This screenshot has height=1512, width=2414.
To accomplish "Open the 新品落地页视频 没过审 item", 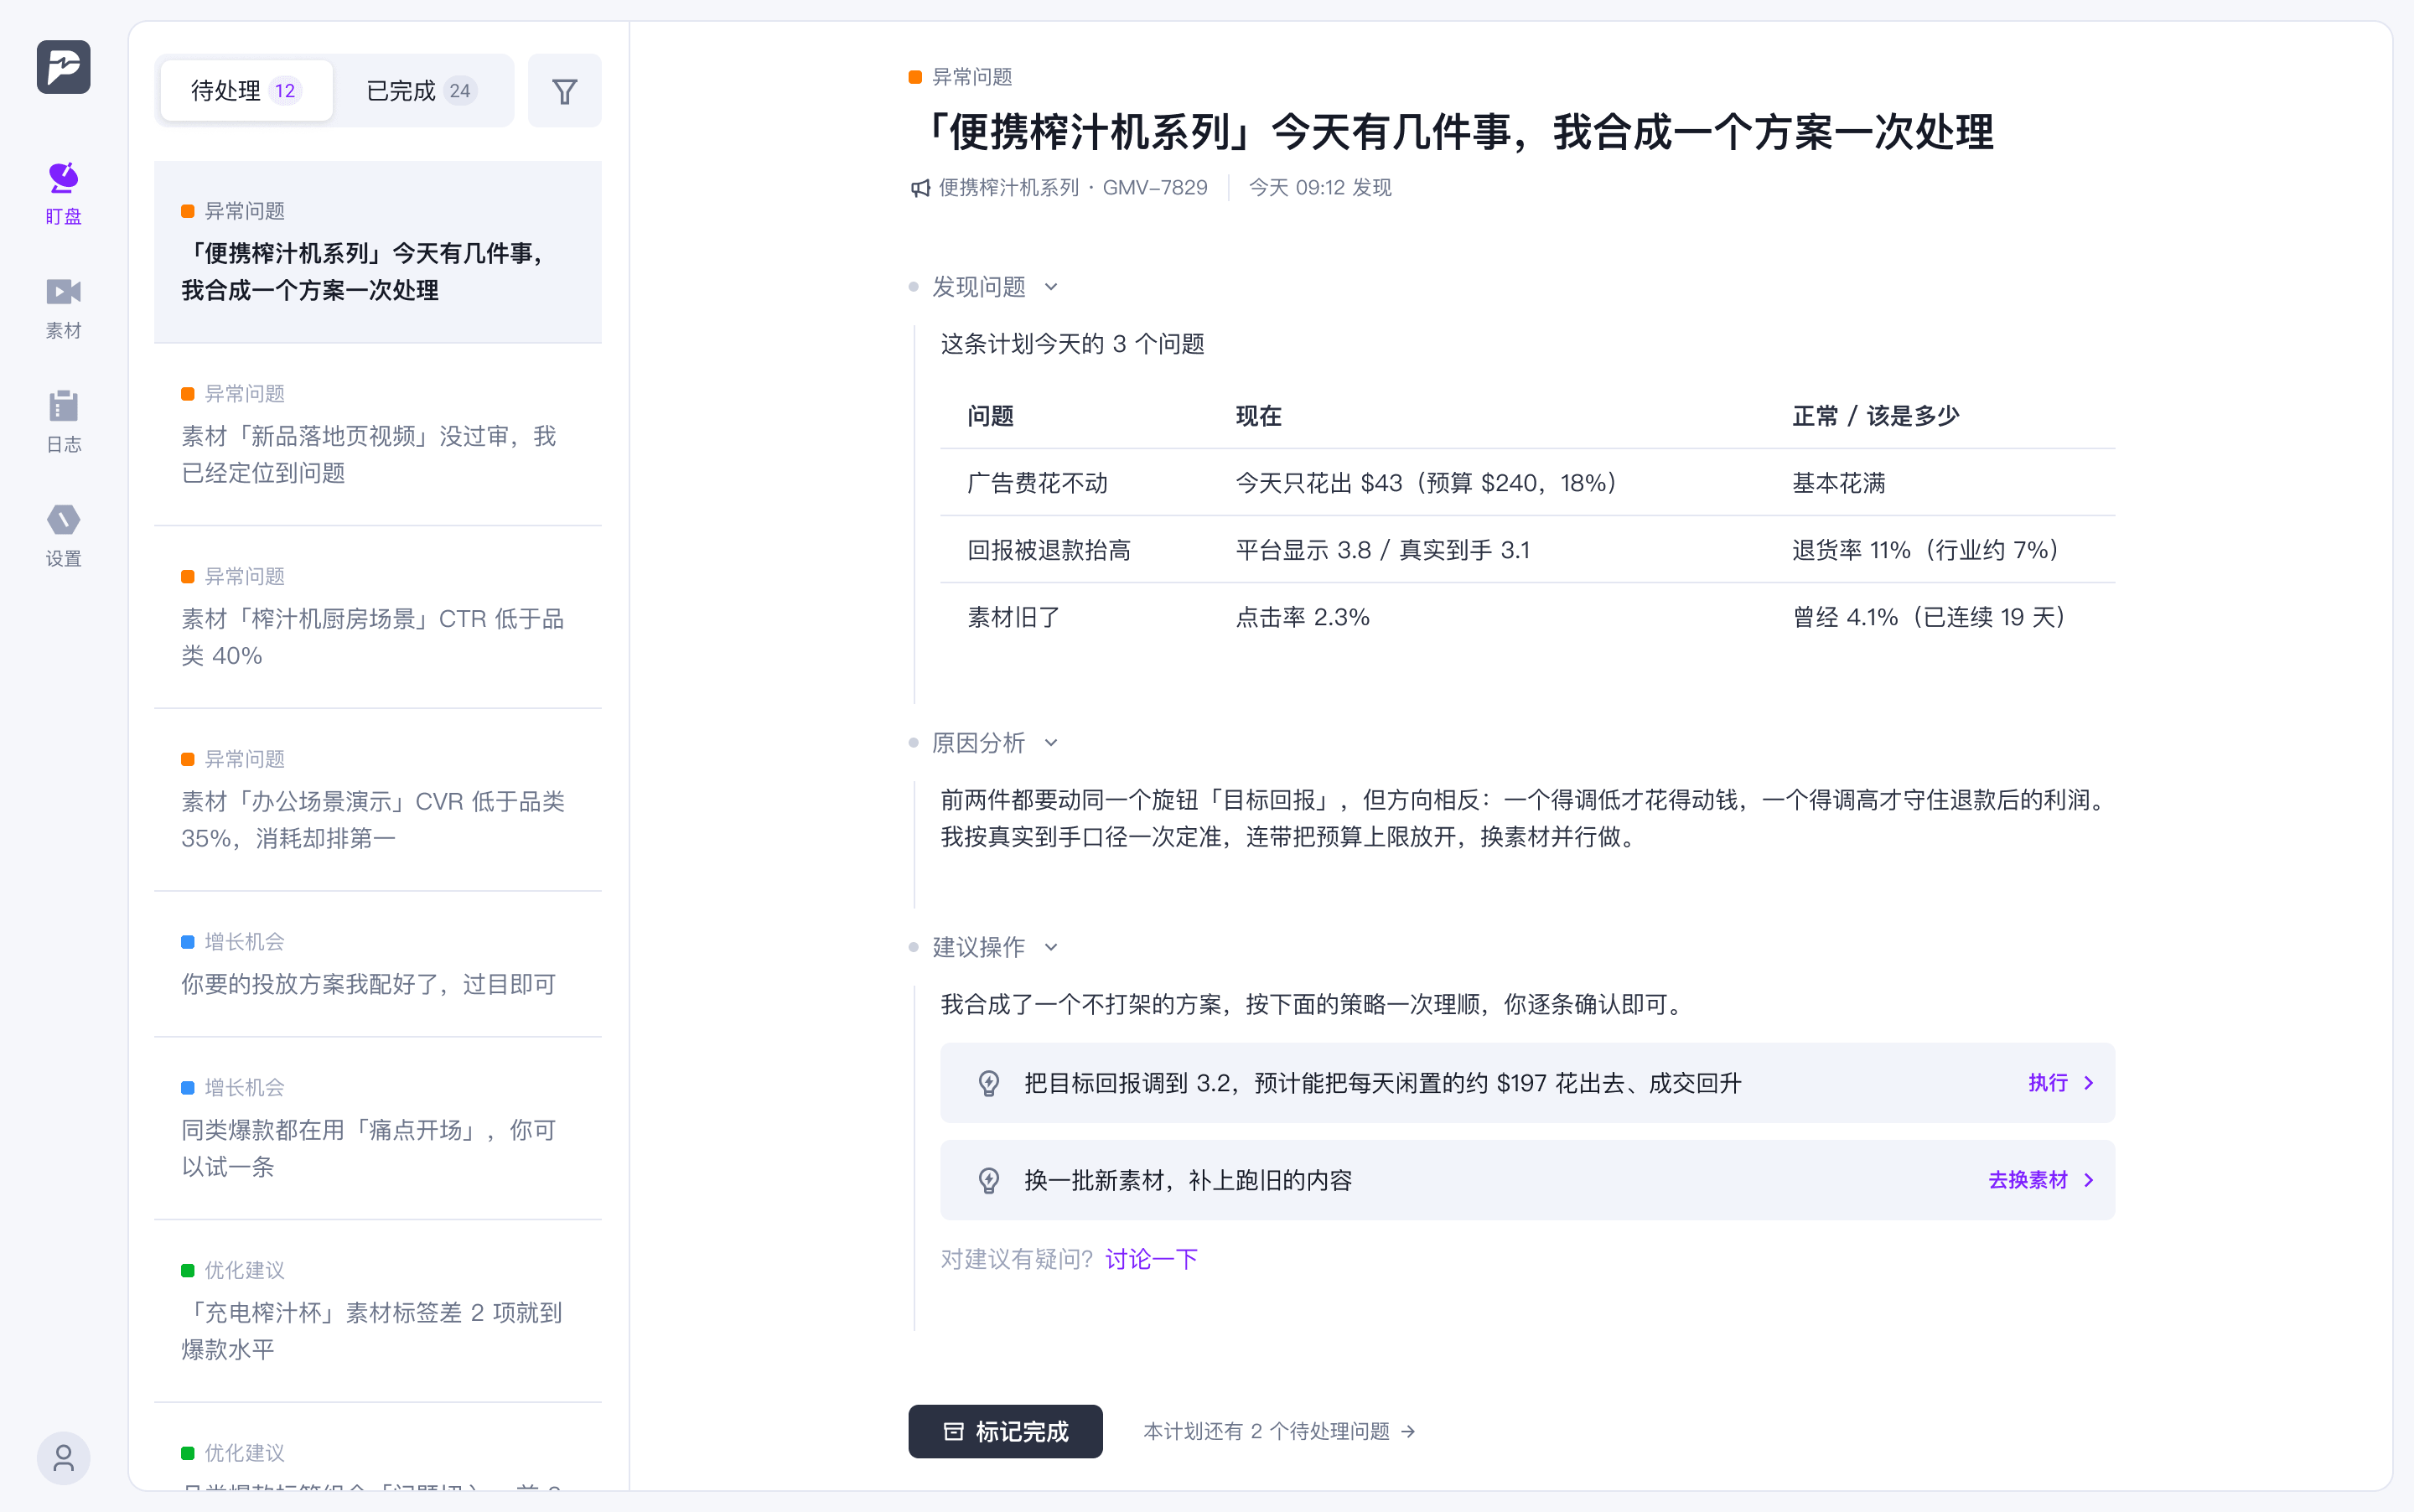I will (378, 435).
